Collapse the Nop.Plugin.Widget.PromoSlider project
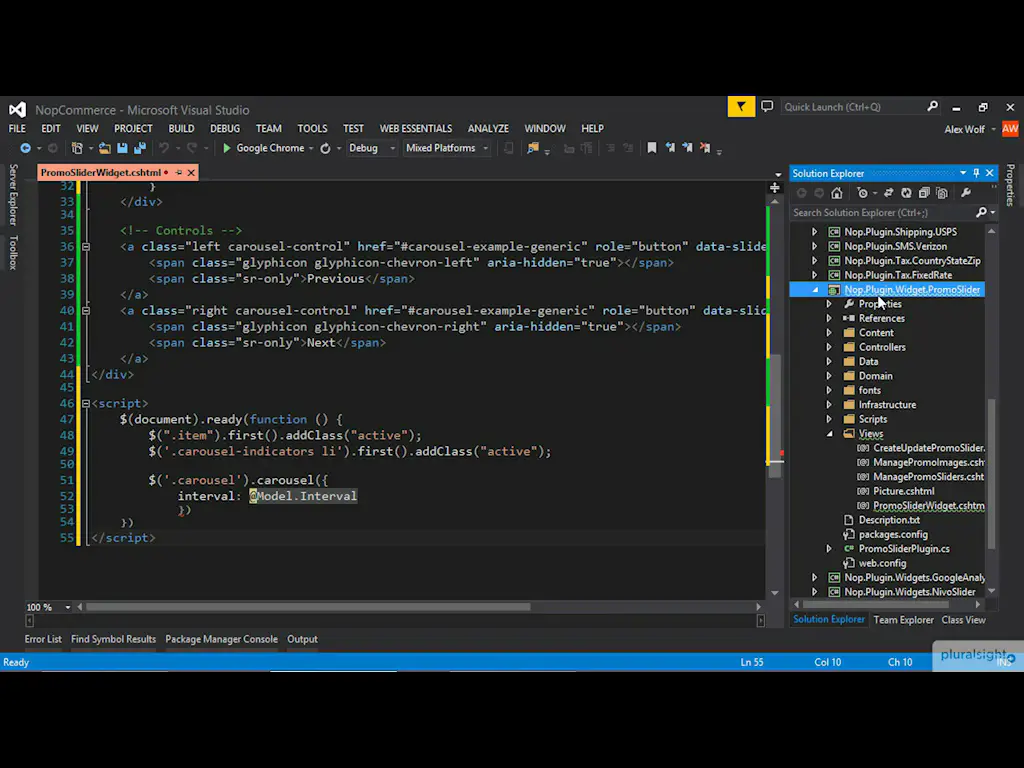The height and width of the screenshot is (768, 1024). pyautogui.click(x=815, y=290)
